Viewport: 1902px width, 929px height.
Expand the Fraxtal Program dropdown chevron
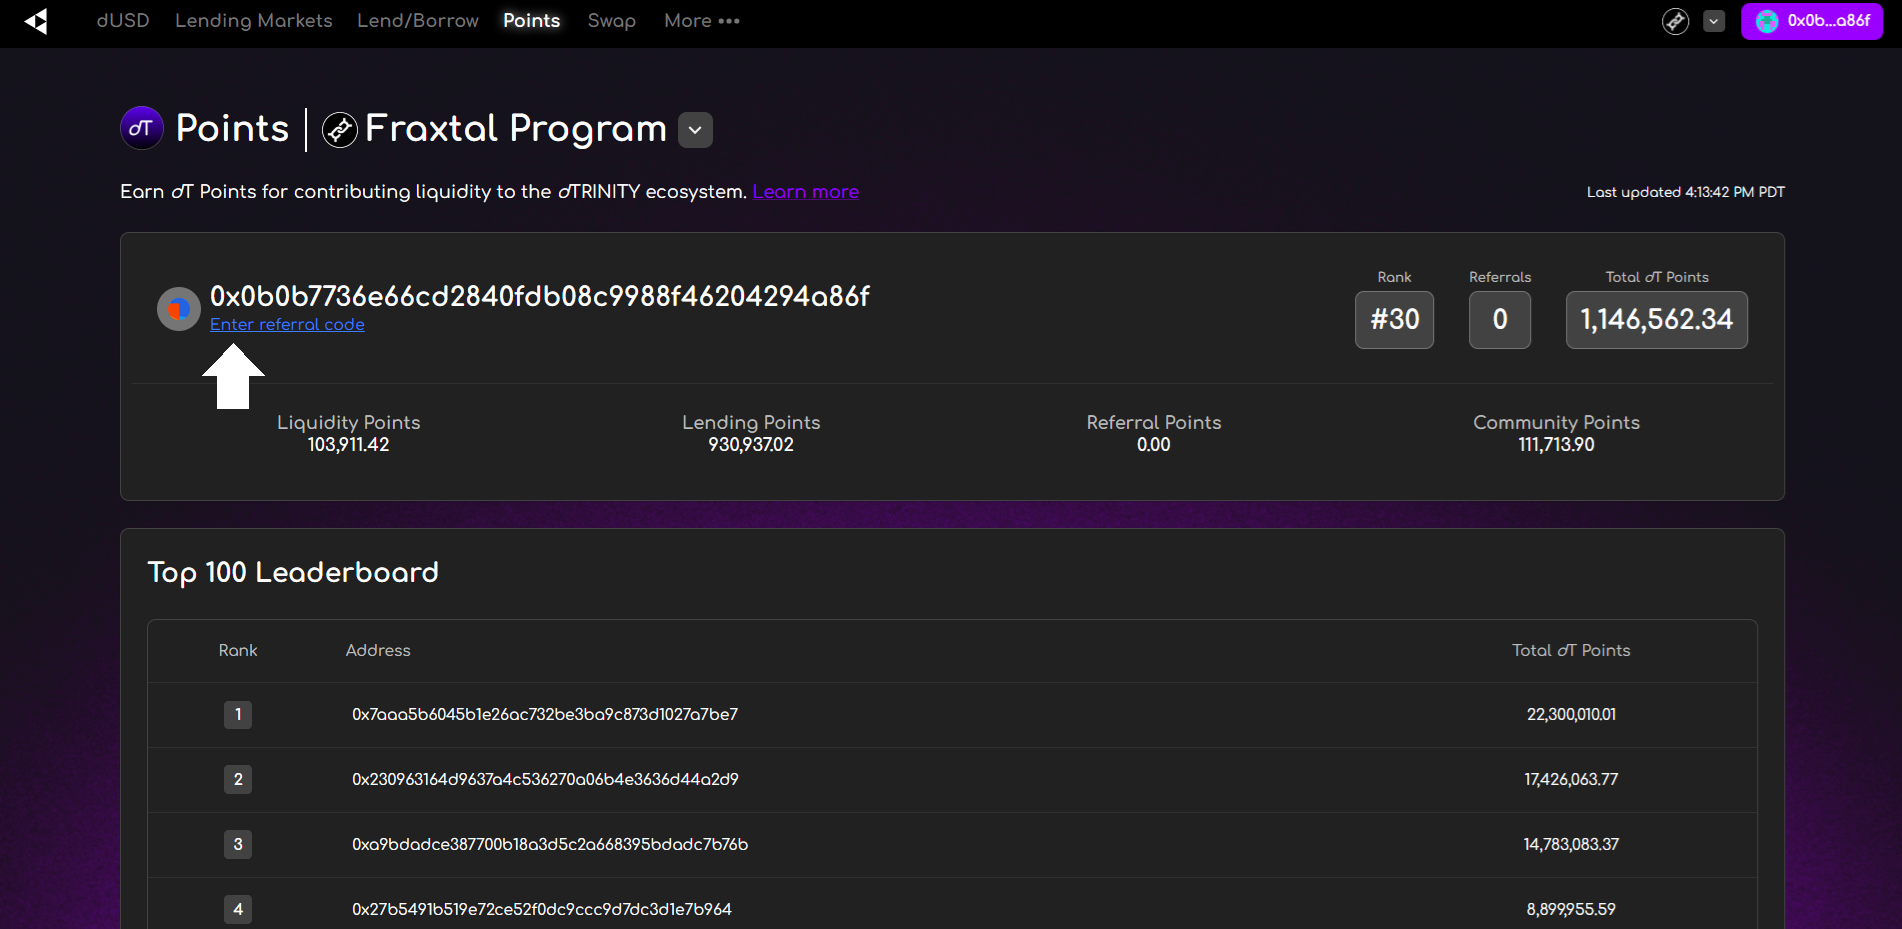[x=695, y=130]
